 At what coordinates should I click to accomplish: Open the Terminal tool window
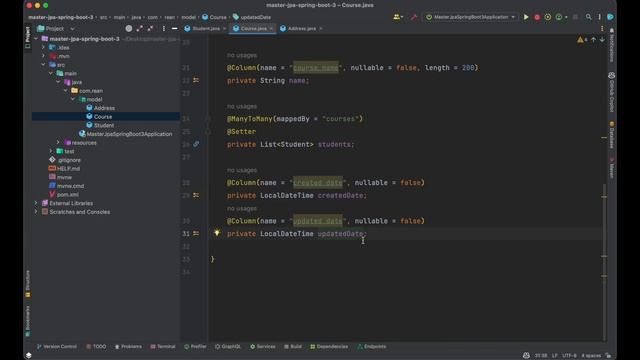[163, 347]
